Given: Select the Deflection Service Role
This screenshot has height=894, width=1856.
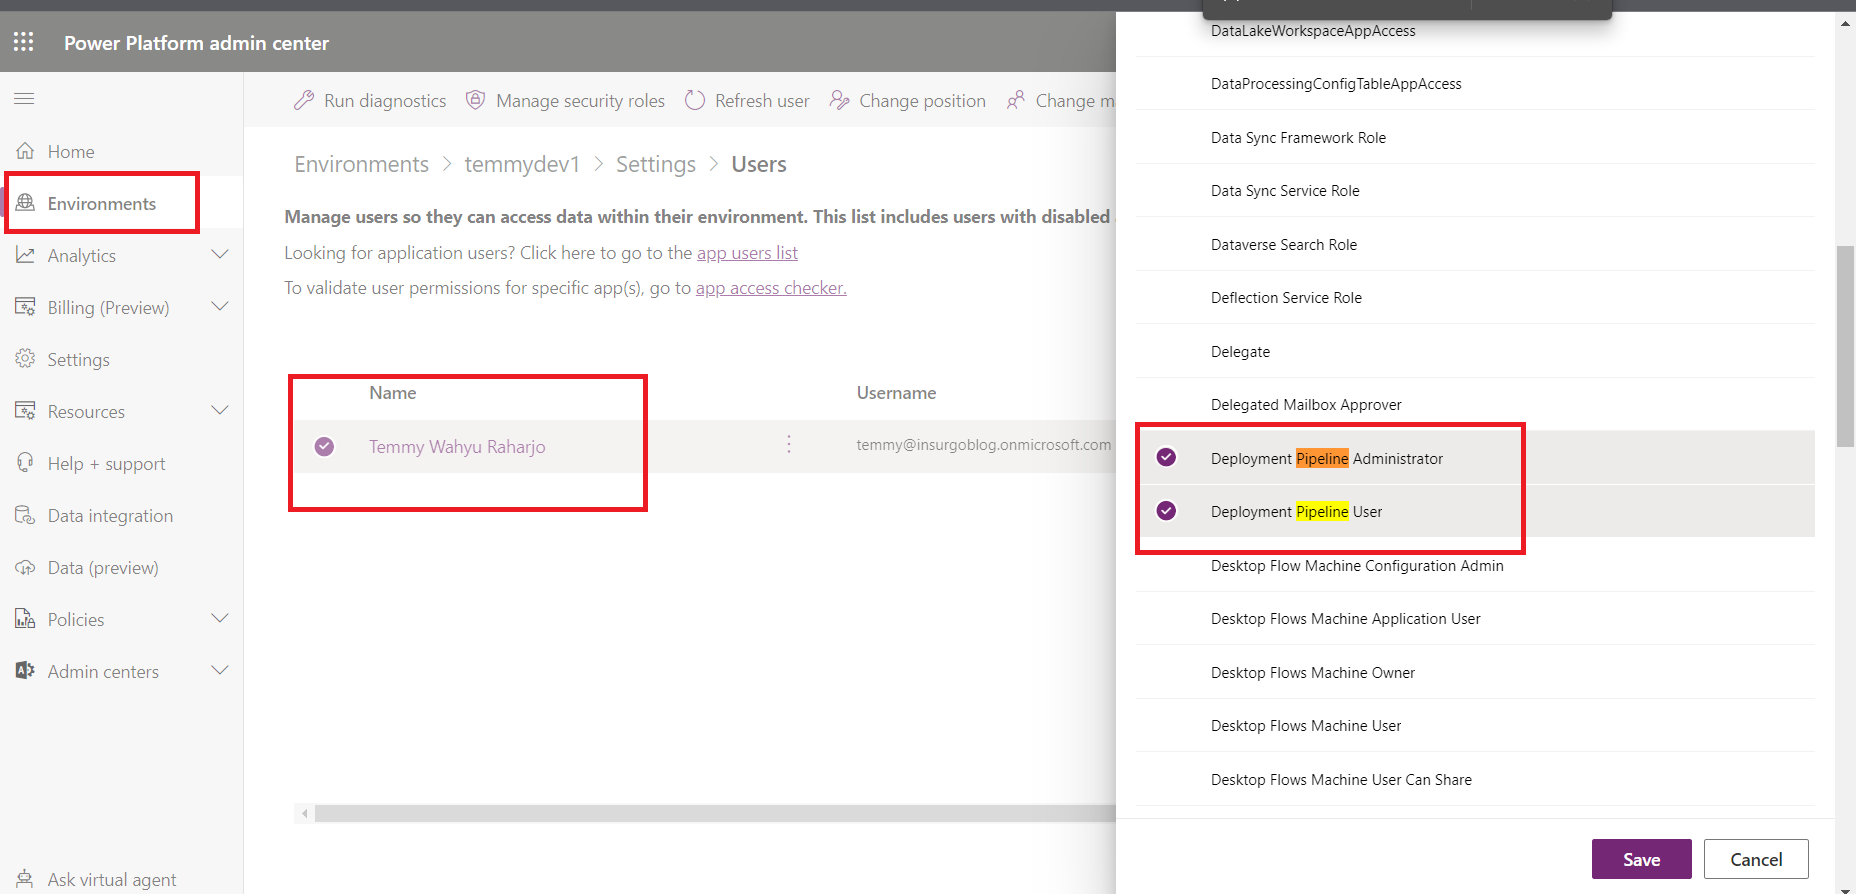Looking at the screenshot, I should 1475,297.
